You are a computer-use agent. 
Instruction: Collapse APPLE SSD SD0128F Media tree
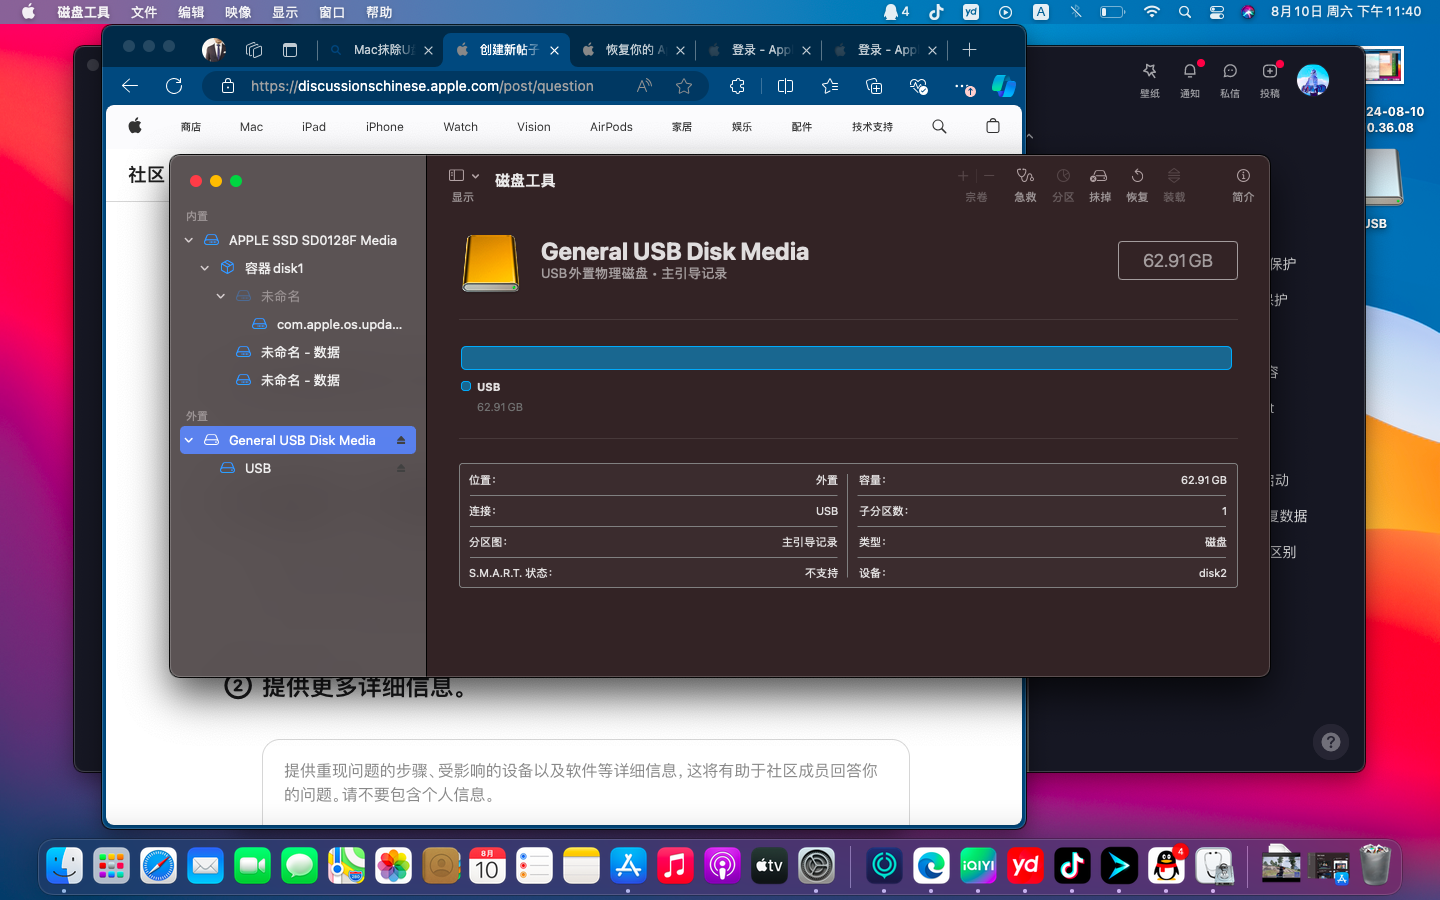coord(189,240)
